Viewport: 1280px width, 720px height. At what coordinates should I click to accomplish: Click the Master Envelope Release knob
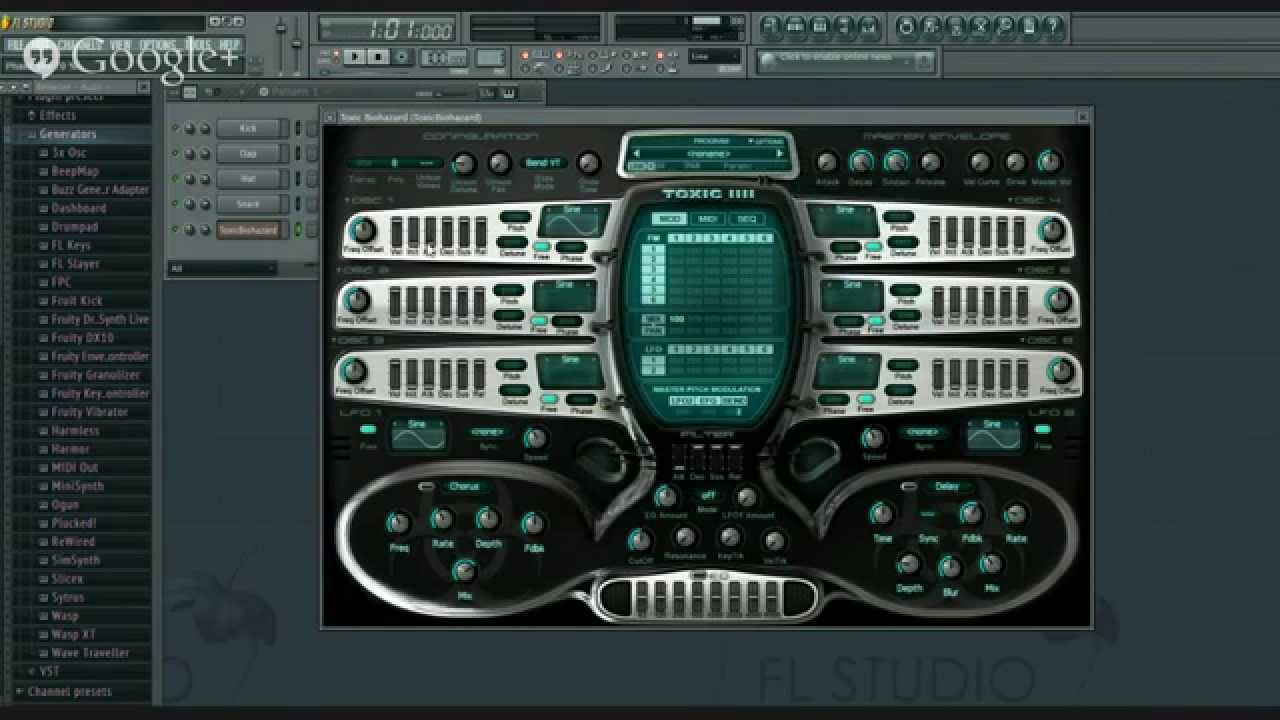[930, 162]
